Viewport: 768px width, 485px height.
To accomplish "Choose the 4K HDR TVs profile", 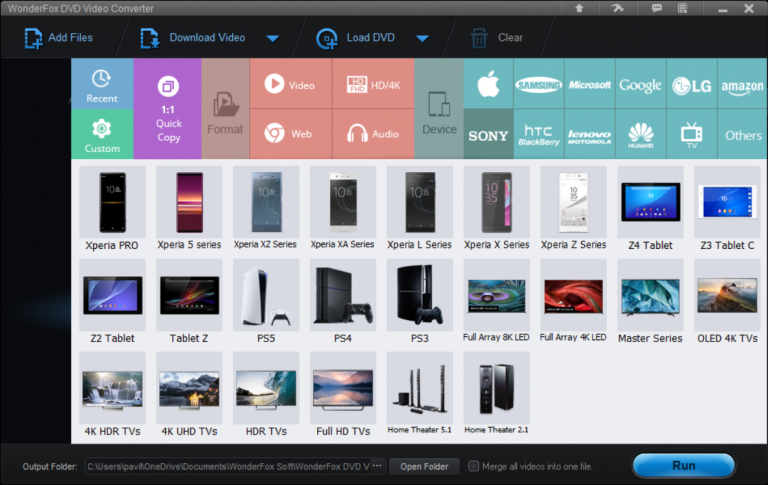I will click(x=112, y=395).
